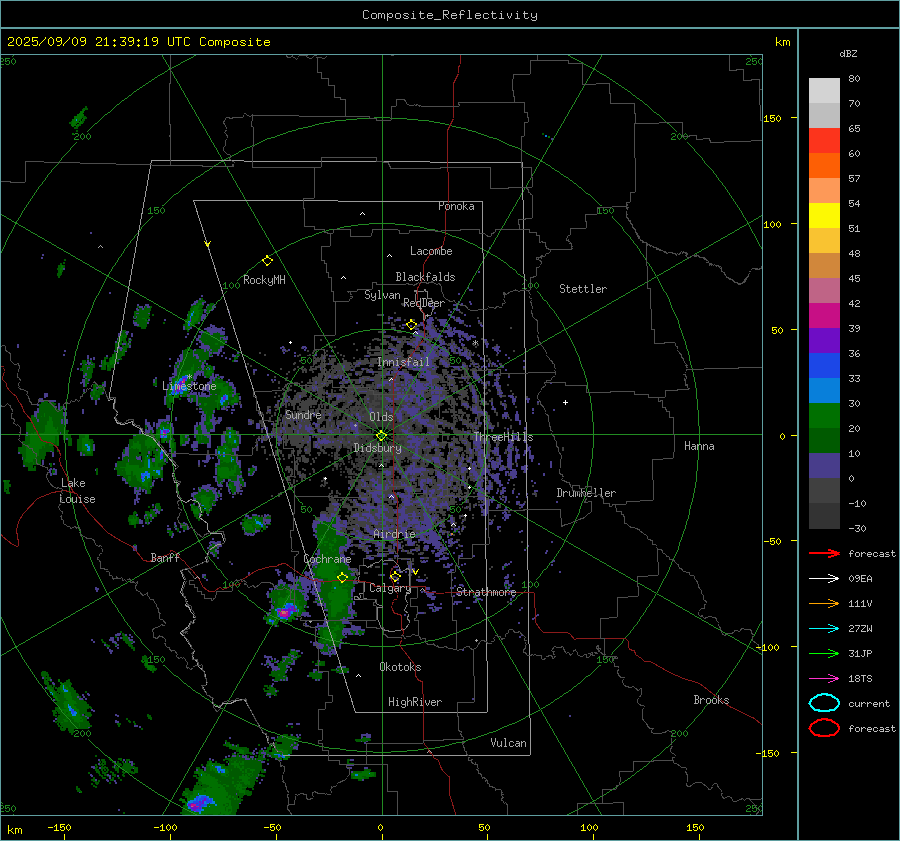900x841 pixels.
Task: Click the cyan 27ZW legend arrow
Action: coord(824,629)
